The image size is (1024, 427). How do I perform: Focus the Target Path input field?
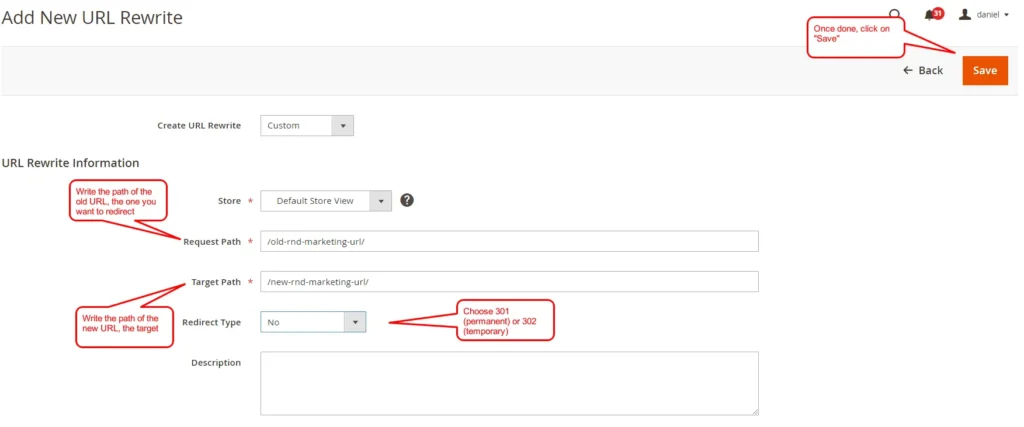509,281
